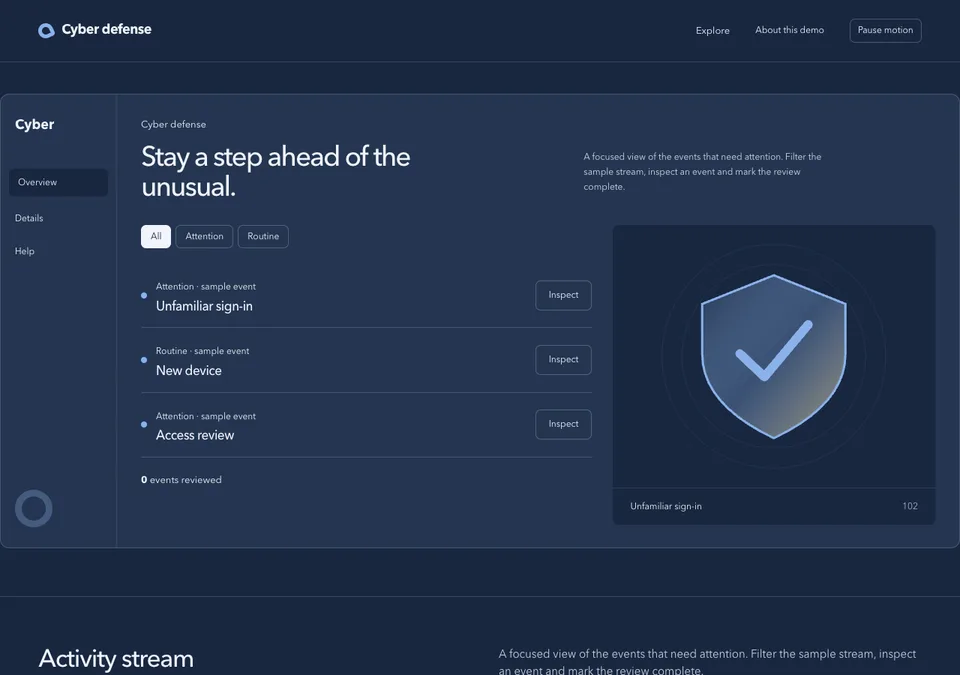Click the Unfamiliar sign-in event title

[204, 306]
